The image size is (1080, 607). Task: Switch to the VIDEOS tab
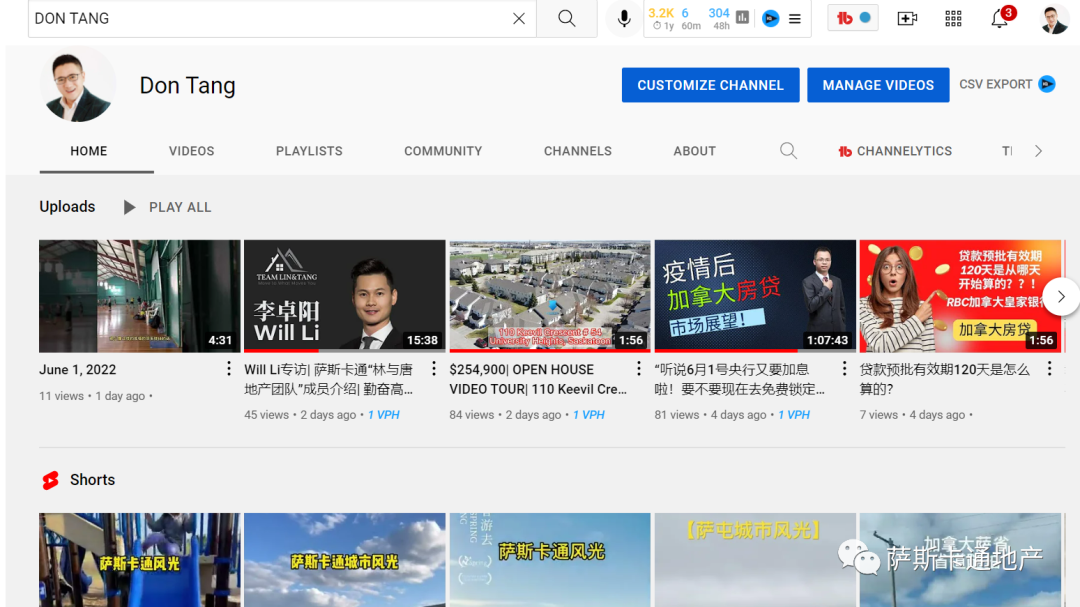tap(191, 151)
